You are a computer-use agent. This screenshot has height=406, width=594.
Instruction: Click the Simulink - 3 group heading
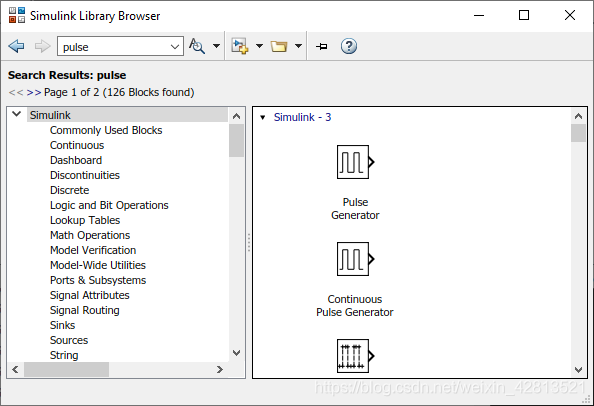tap(302, 117)
